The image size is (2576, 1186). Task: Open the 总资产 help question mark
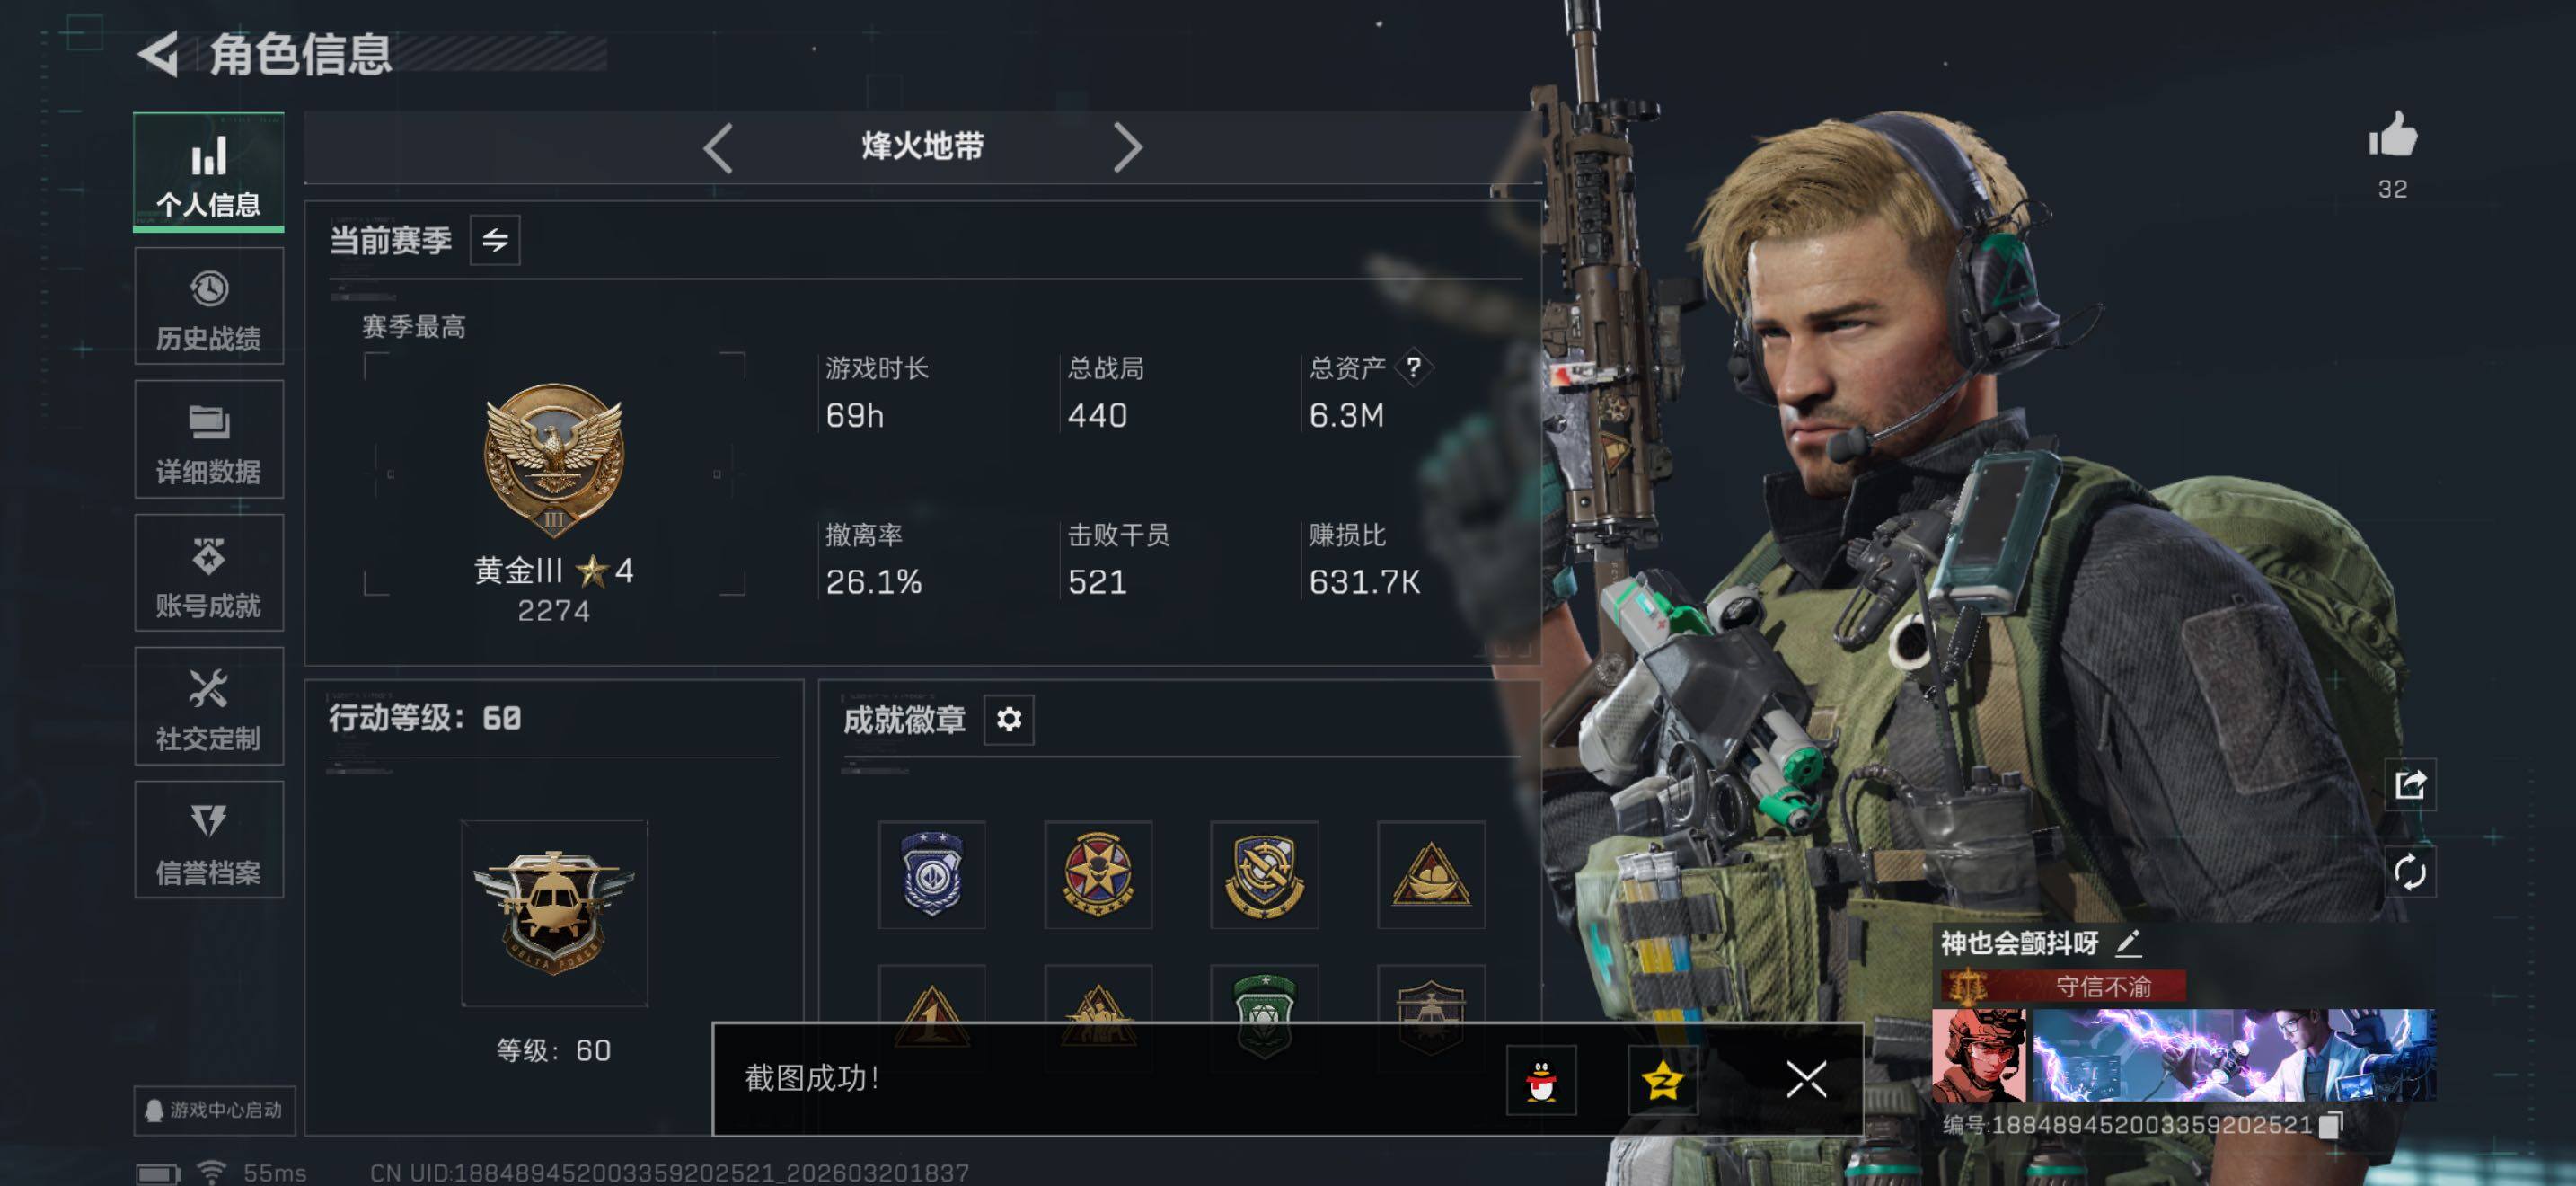pos(1413,367)
